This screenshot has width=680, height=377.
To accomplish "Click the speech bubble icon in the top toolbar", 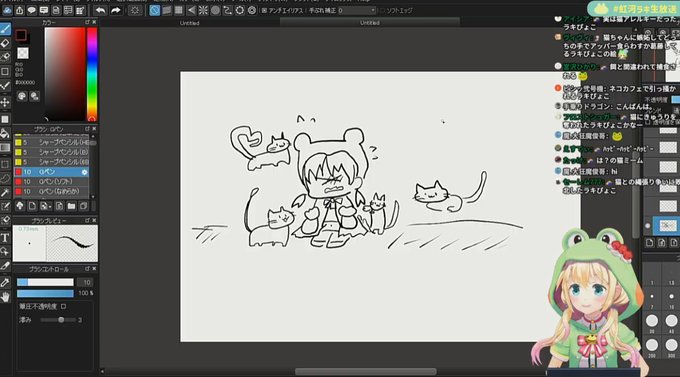I will tap(32, 10).
